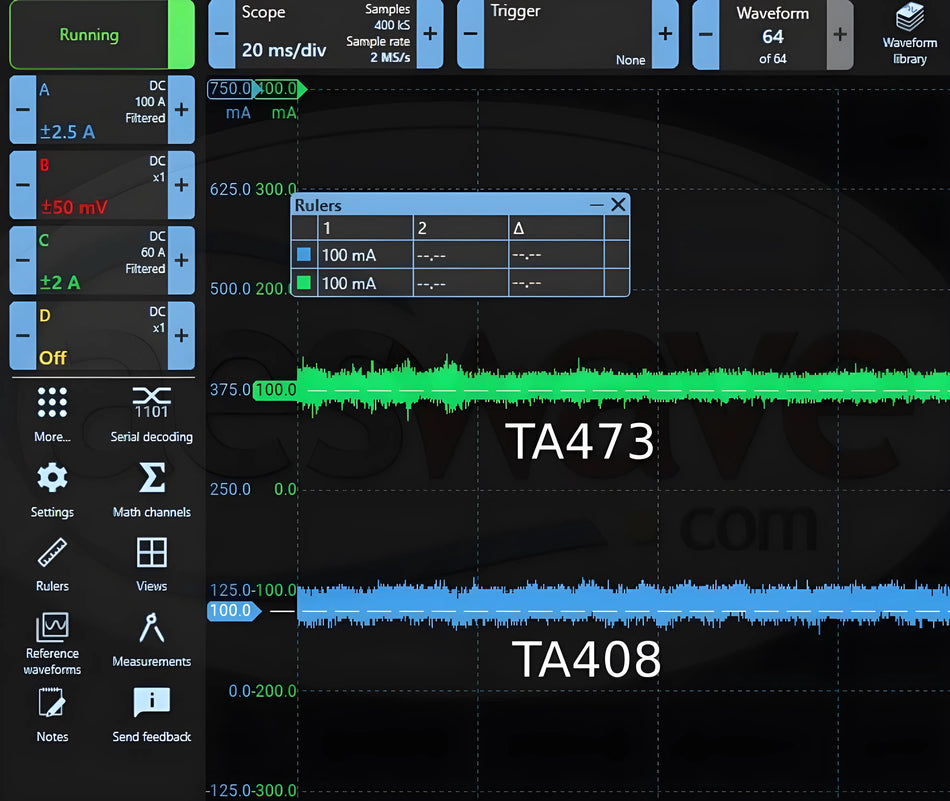950x801 pixels.
Task: Open the More... tools grid
Action: point(52,414)
